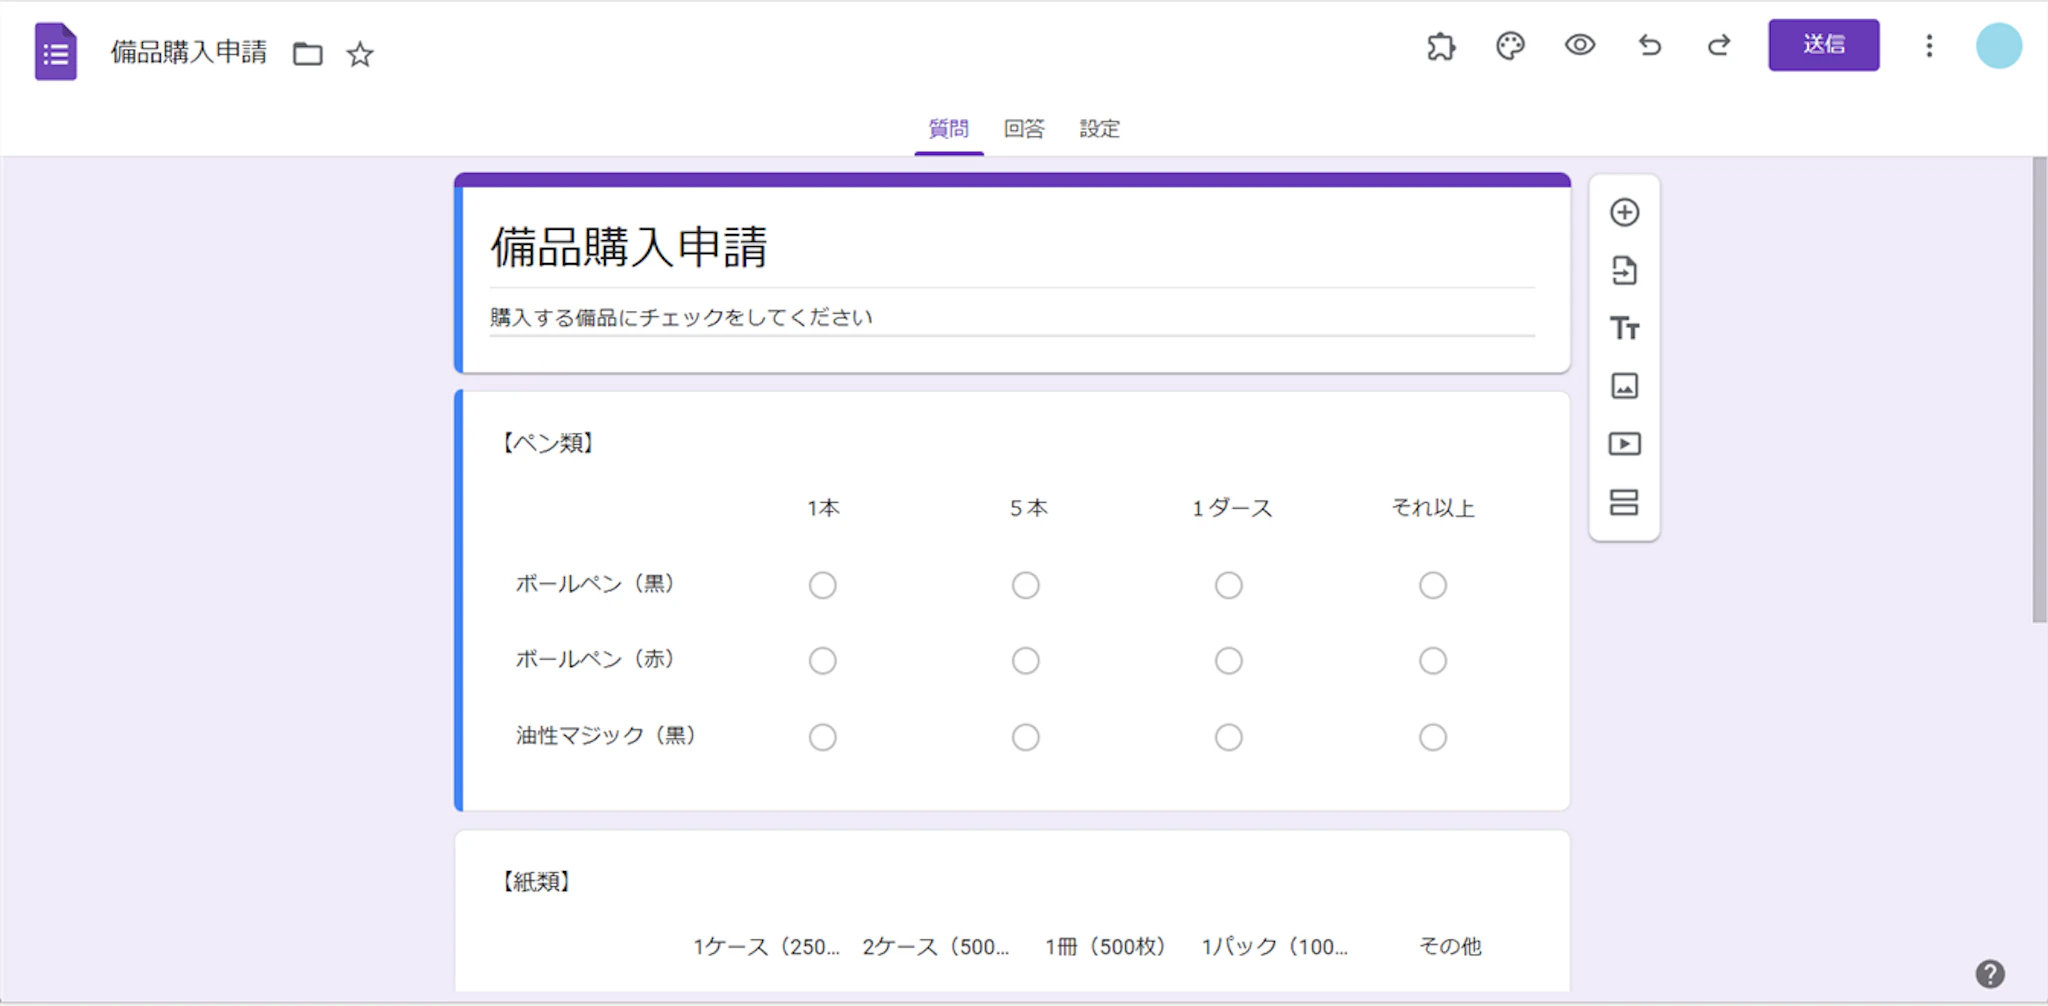This screenshot has height=1006, width=2048.
Task: Select それ以上 for 油性マジック（黒）
Action: (1432, 737)
